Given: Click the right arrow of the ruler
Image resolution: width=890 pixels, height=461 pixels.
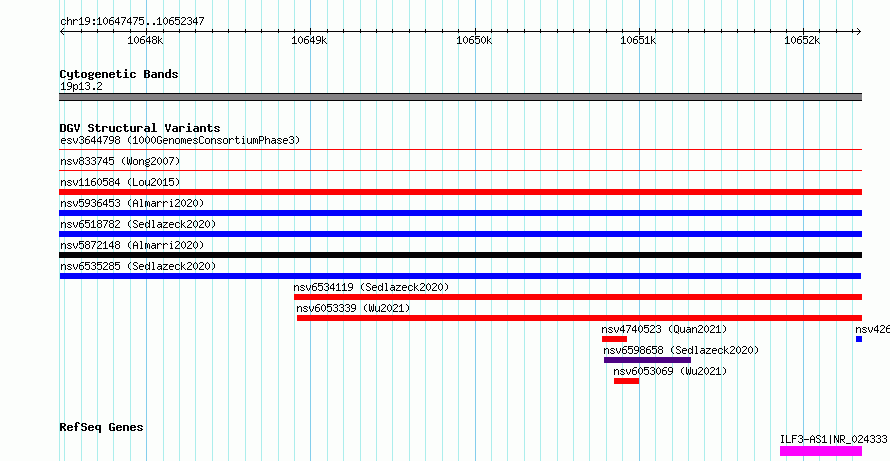Looking at the screenshot, I should coord(859,31).
